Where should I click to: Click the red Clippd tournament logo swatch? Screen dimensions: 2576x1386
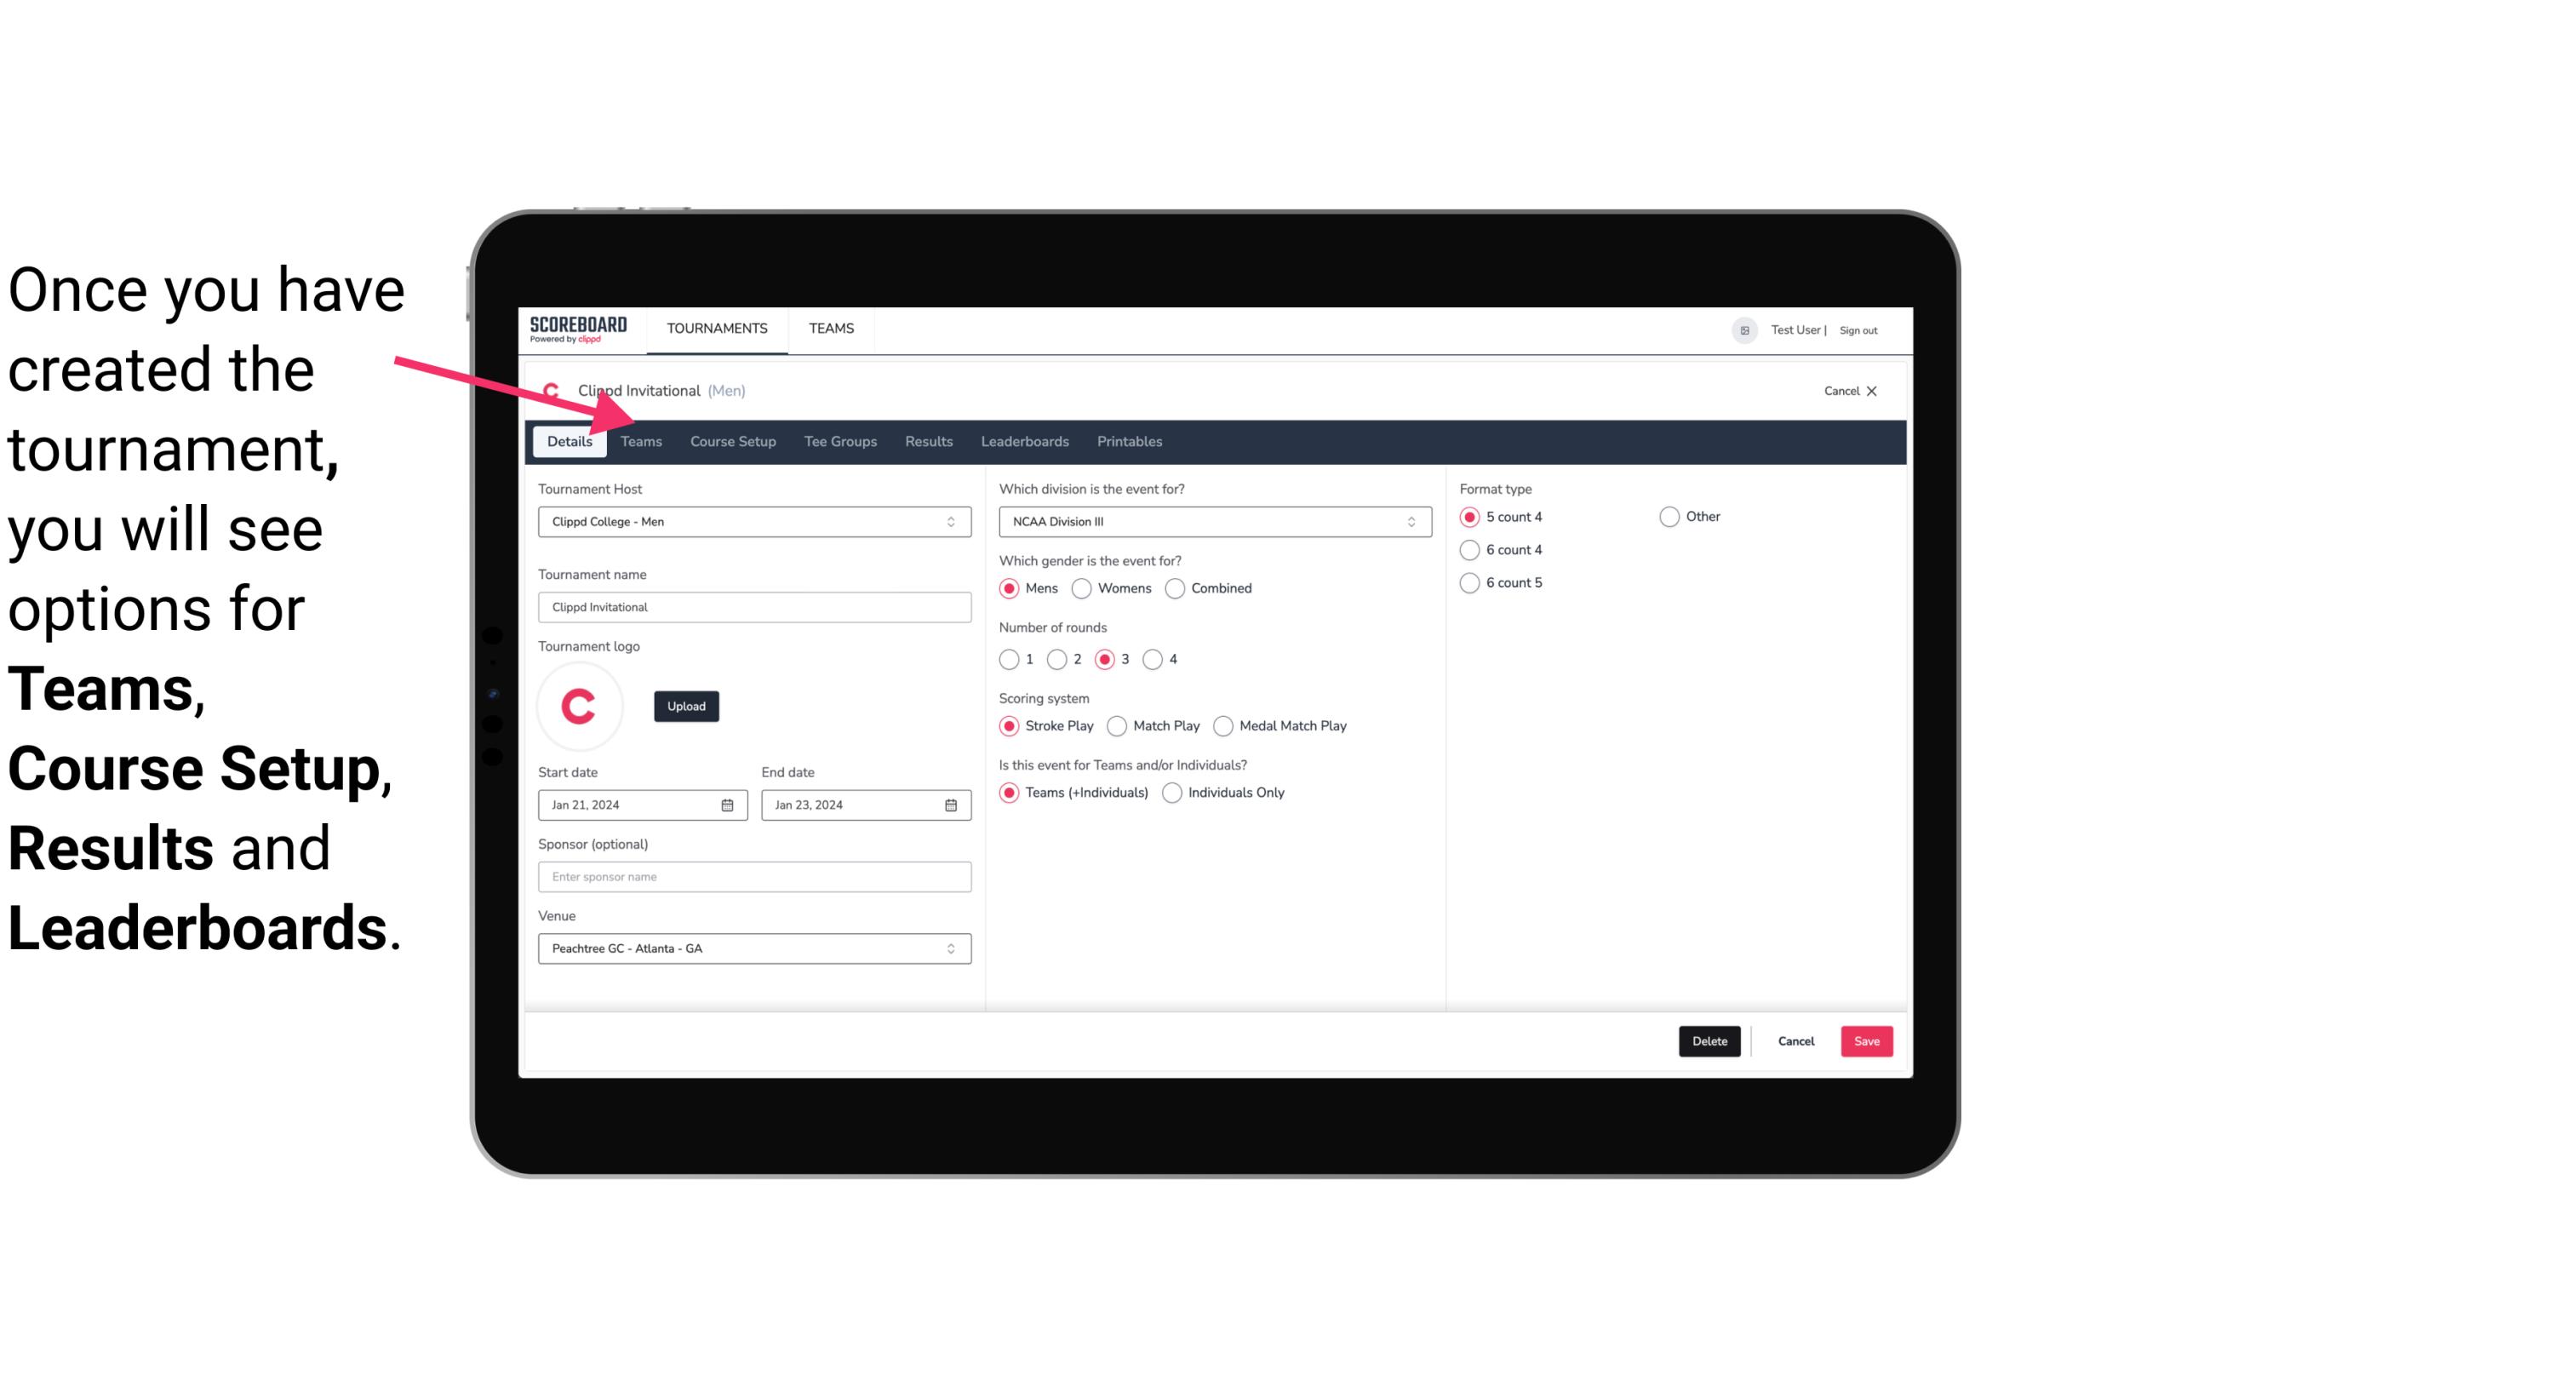[x=580, y=705]
